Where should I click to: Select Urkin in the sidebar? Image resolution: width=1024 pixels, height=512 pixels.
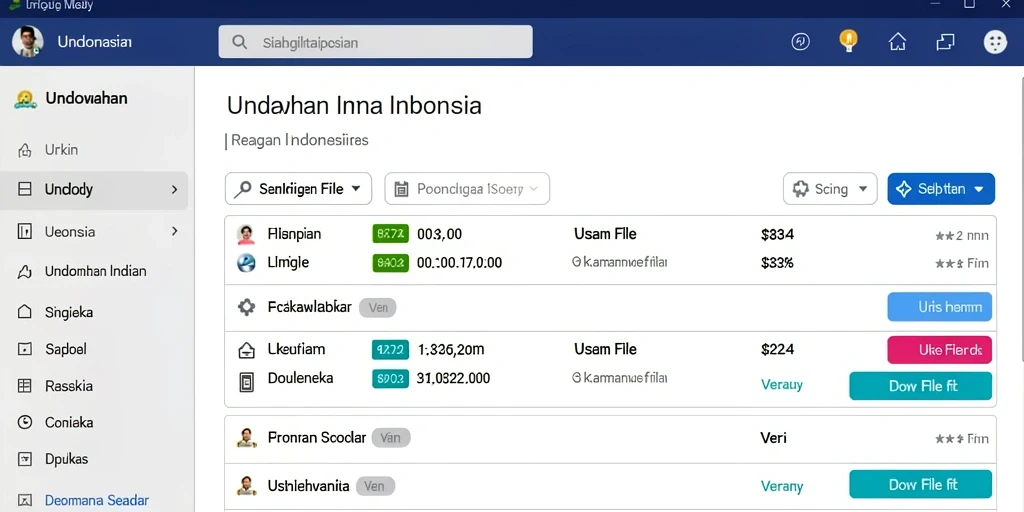(61, 150)
